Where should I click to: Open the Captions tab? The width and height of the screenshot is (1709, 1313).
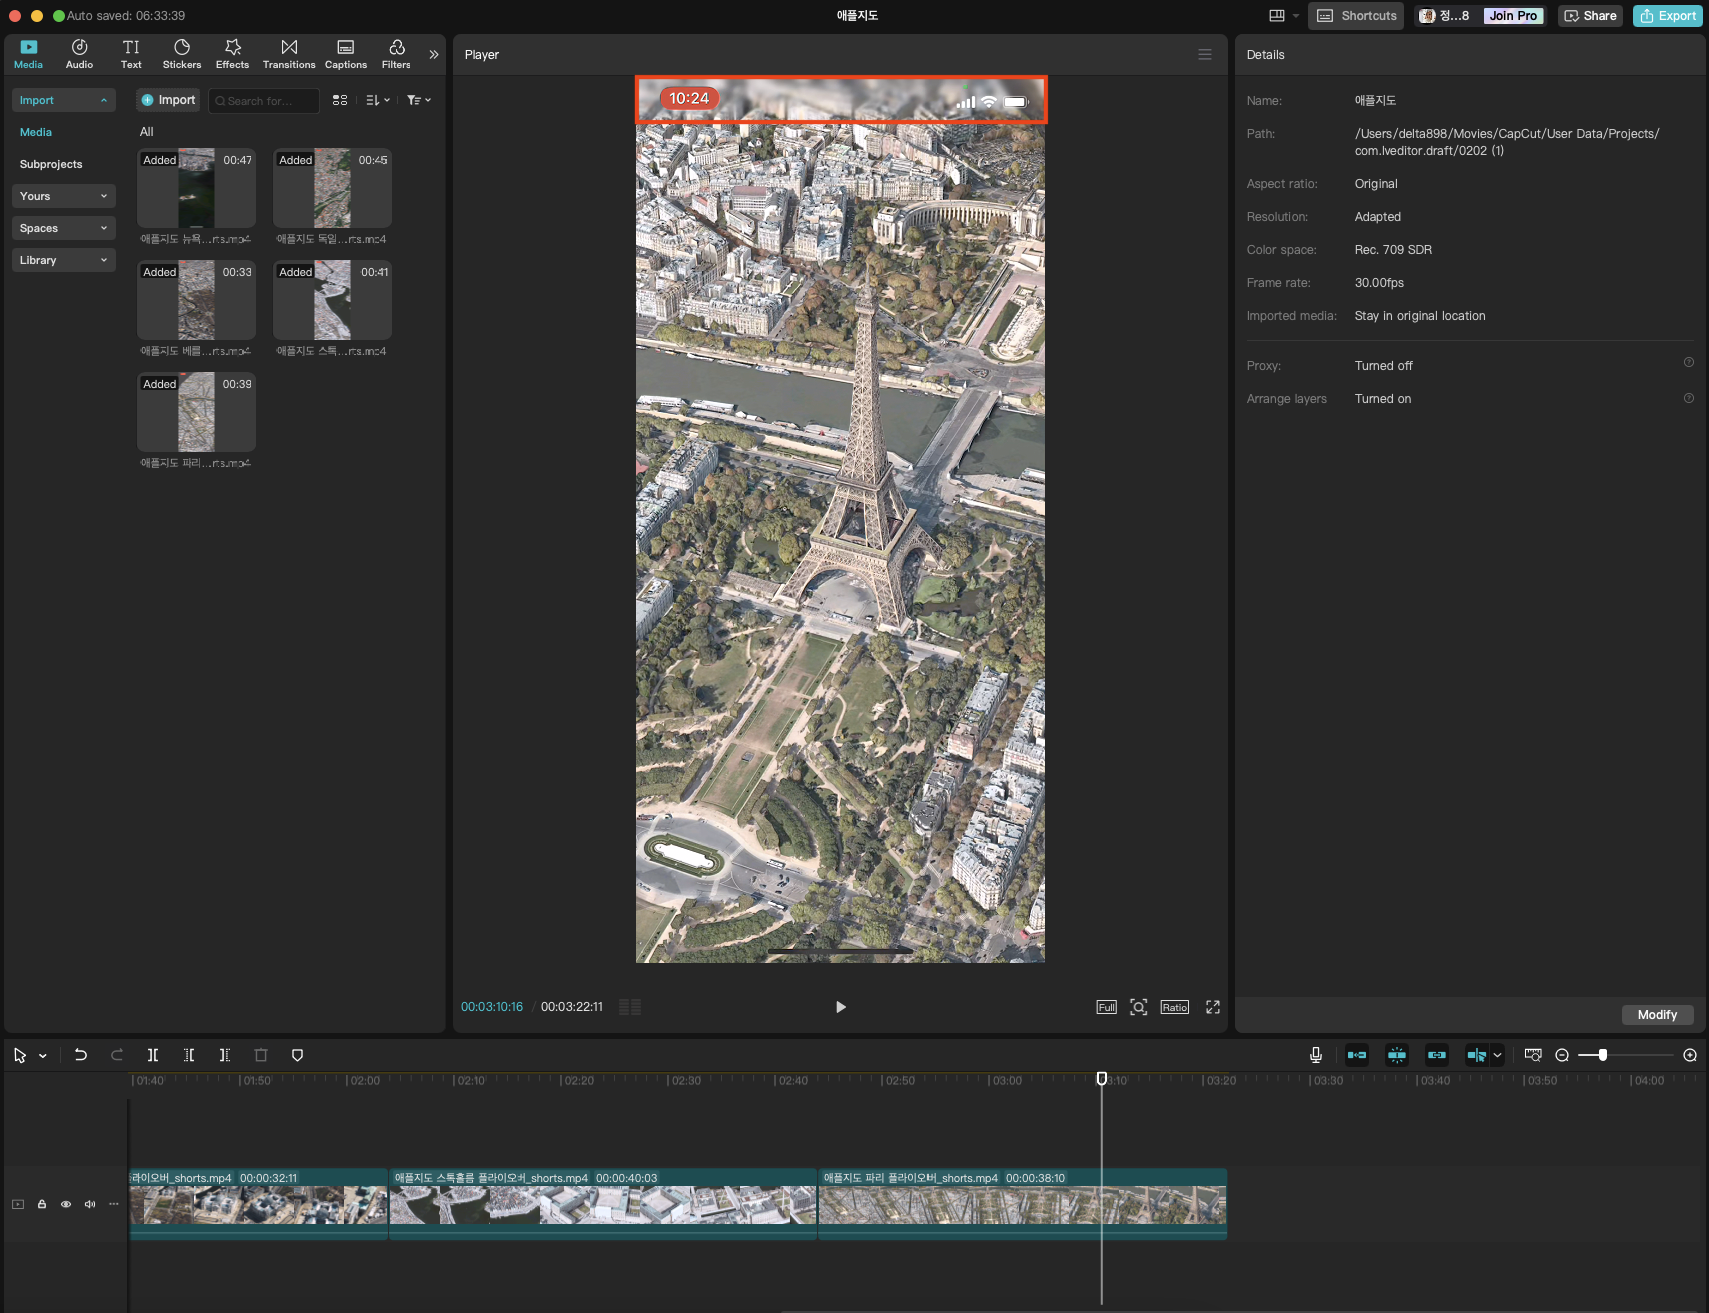346,54
